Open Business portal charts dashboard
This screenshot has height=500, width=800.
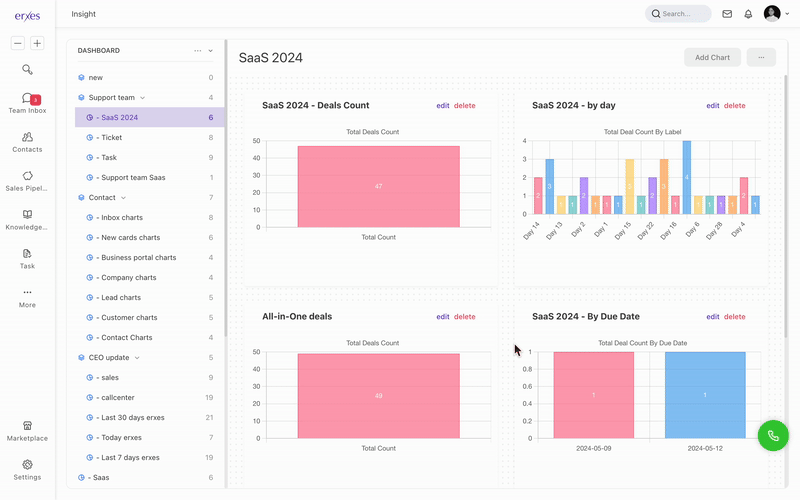point(149,258)
